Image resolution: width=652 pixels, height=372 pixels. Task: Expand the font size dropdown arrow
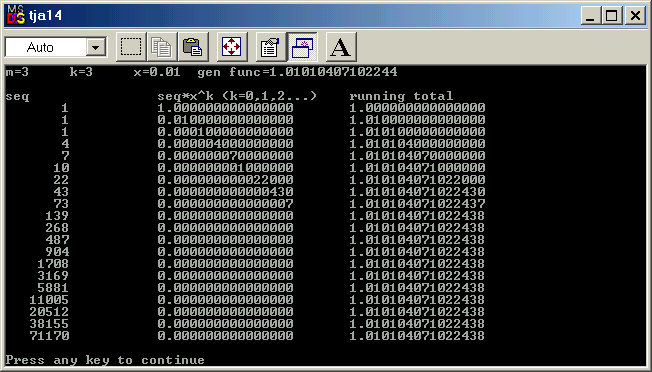tap(96, 47)
